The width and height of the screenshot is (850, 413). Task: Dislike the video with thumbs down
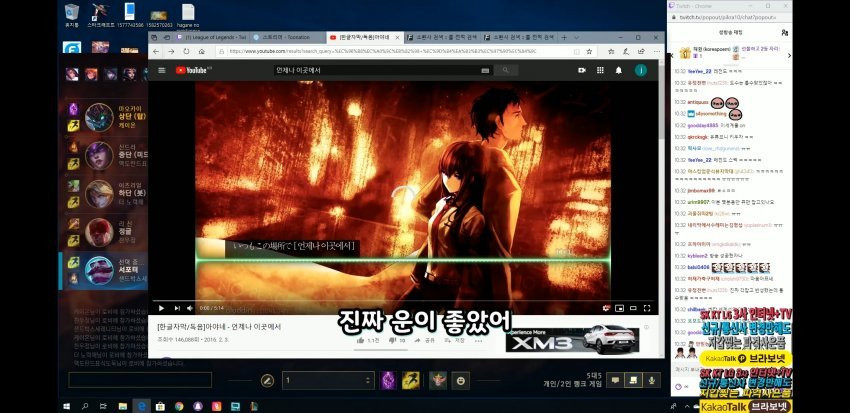pos(392,340)
